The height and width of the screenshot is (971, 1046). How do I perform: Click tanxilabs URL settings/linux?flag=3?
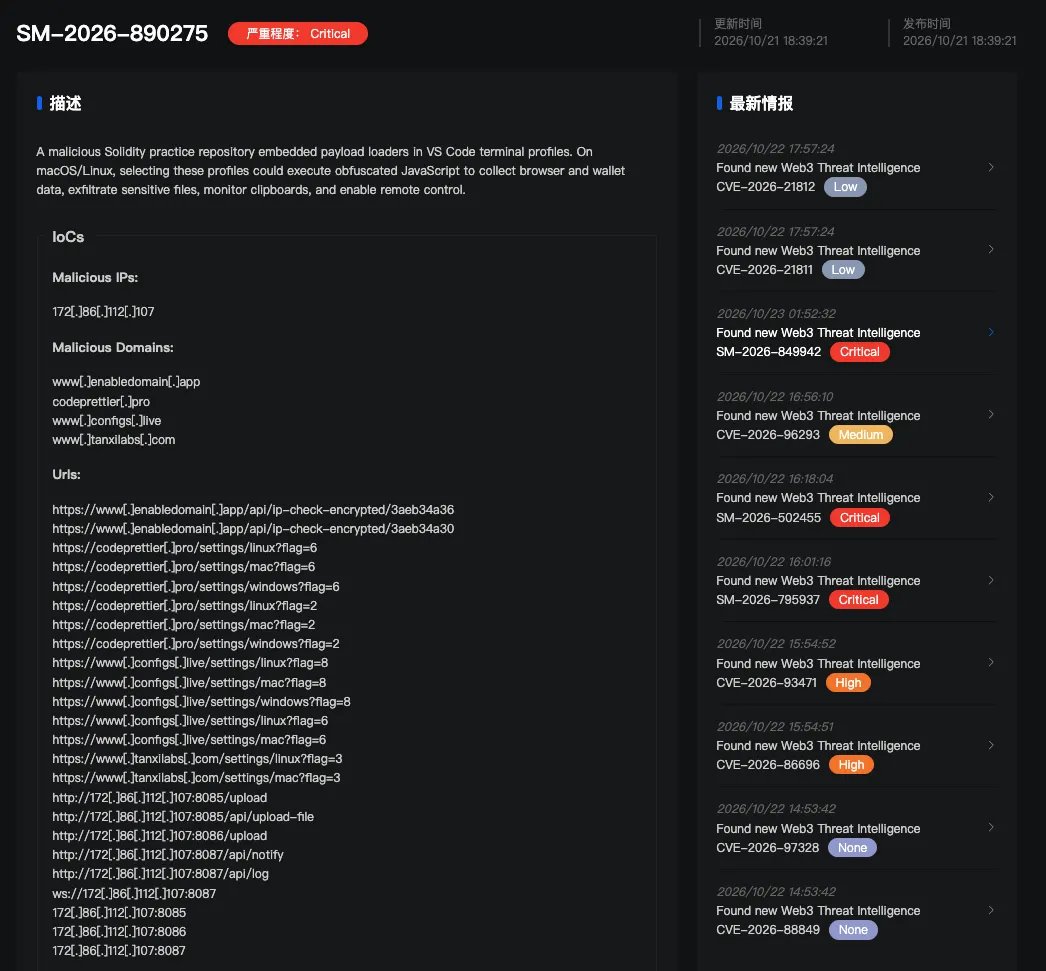coord(197,759)
